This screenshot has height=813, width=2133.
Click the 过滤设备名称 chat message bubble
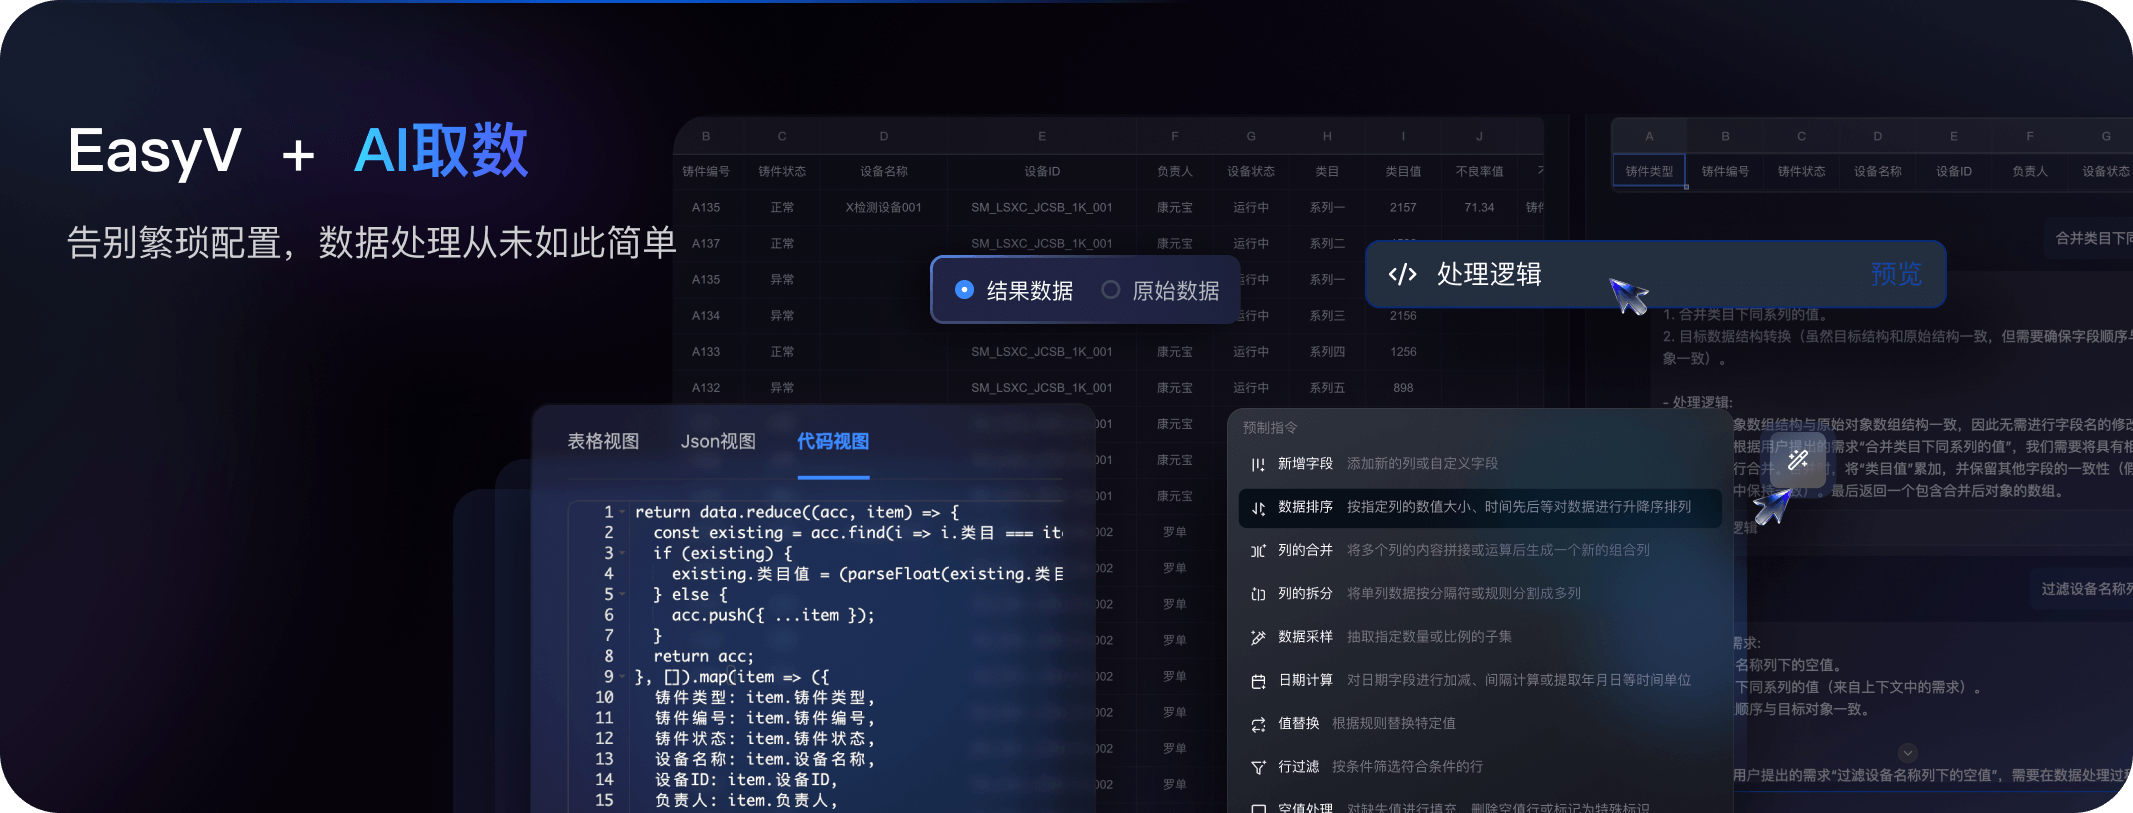(2082, 589)
